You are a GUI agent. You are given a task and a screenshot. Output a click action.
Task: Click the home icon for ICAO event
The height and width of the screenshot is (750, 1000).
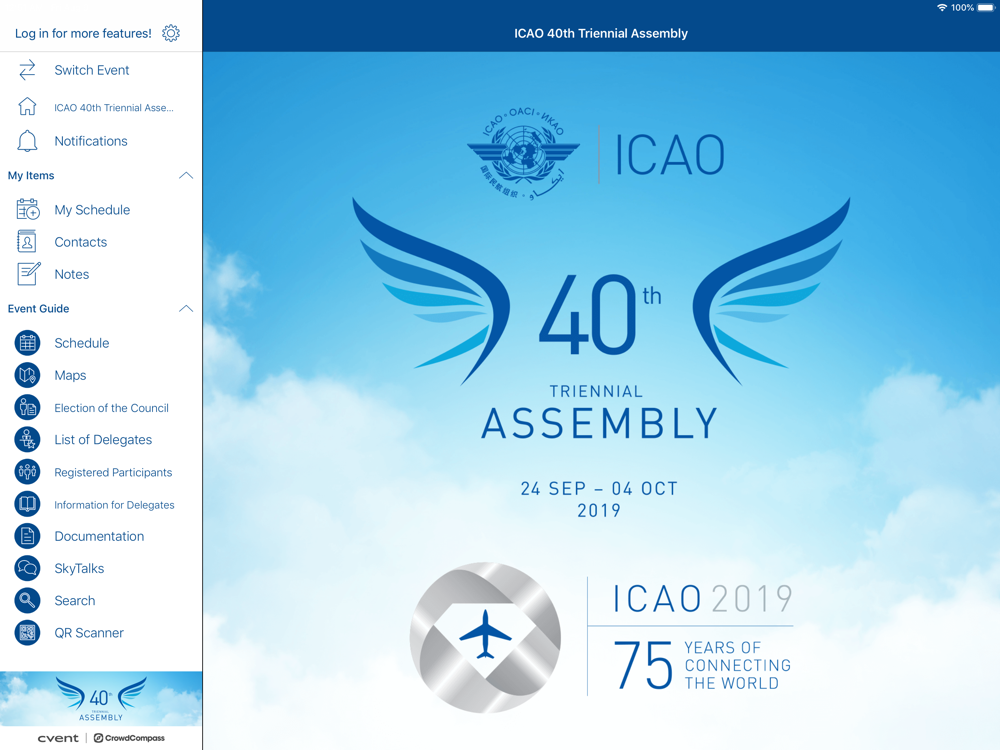pos(27,107)
